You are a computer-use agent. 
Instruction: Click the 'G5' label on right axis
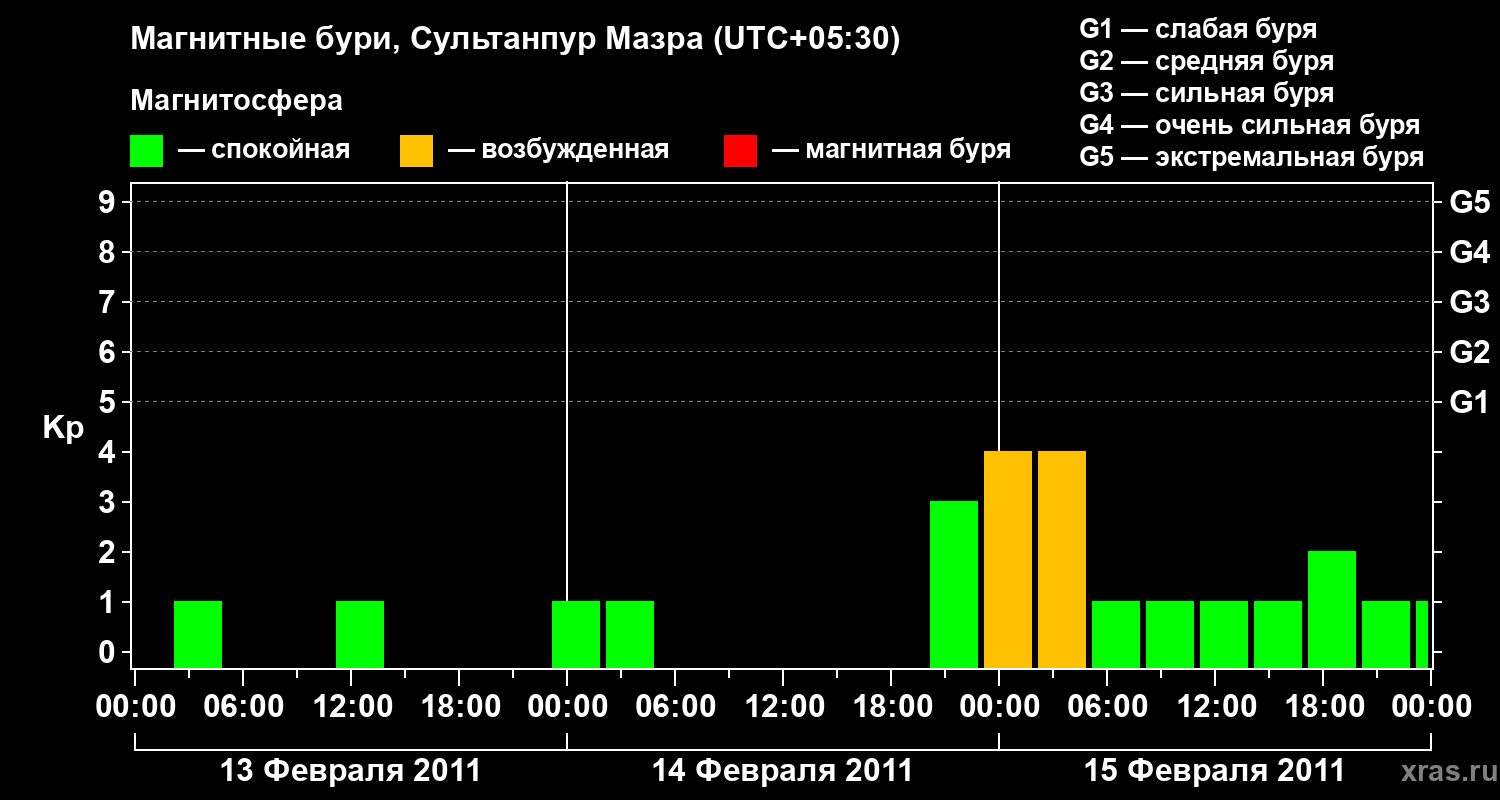pyautogui.click(x=1469, y=203)
